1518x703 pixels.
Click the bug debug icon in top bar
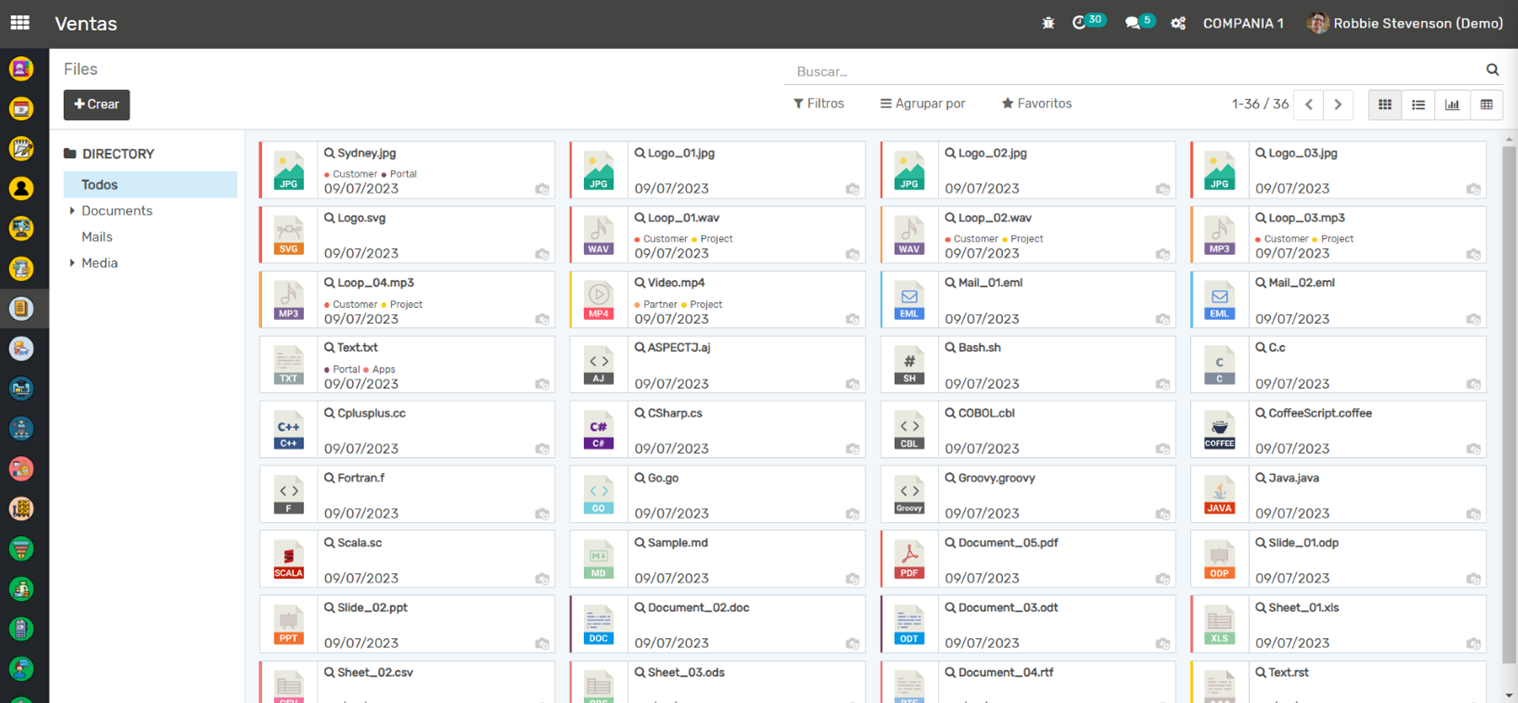pyautogui.click(x=1048, y=23)
